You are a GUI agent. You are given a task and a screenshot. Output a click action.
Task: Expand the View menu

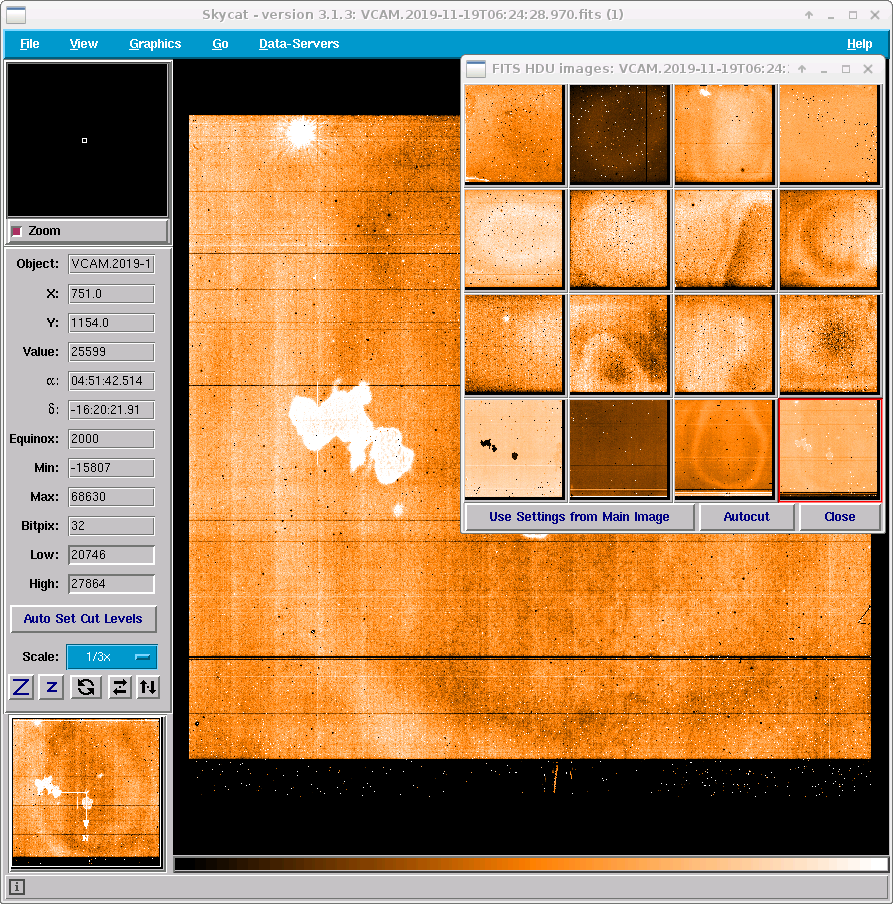[84, 44]
